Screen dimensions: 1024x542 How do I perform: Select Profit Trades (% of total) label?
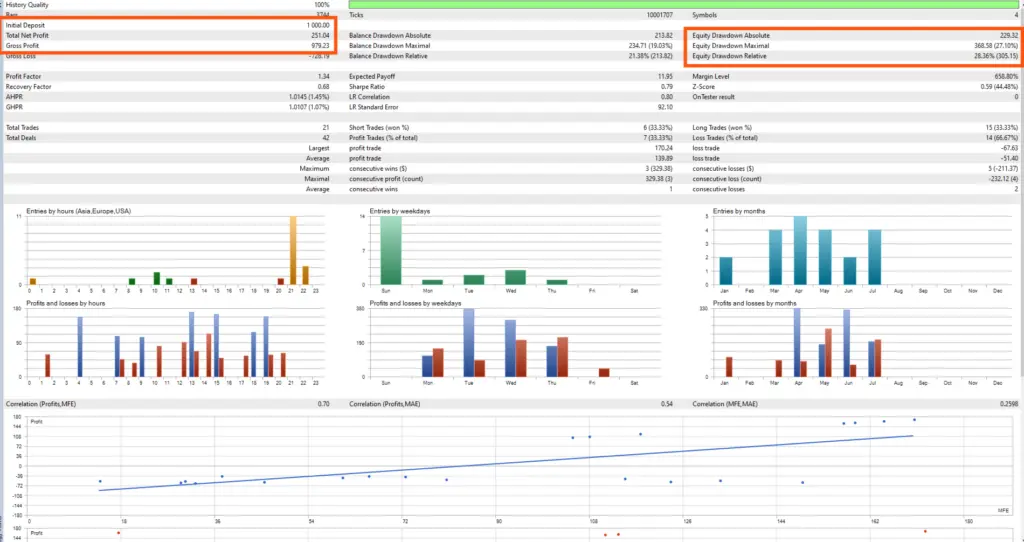(383, 138)
